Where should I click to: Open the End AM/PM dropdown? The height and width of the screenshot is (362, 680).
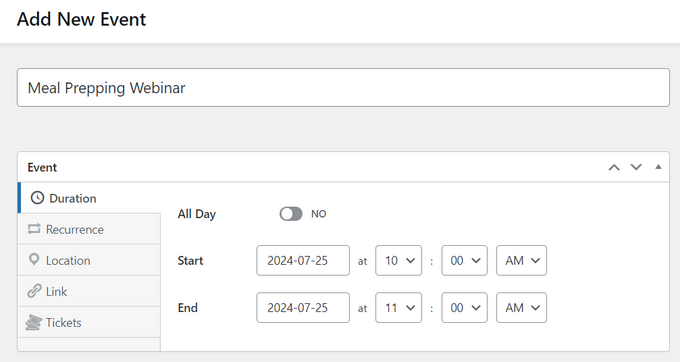click(x=521, y=308)
